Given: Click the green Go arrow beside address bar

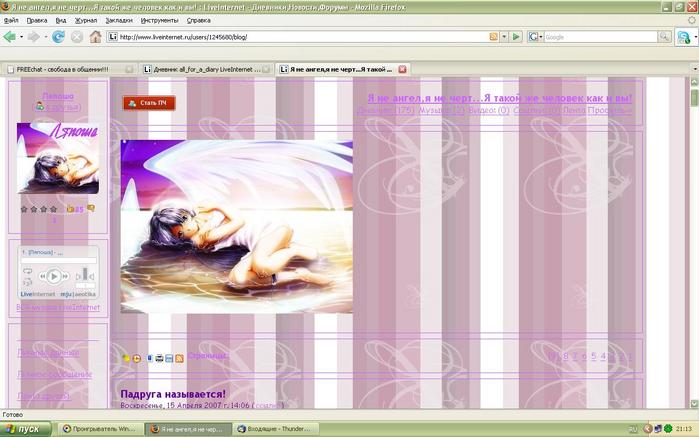Looking at the screenshot, I should click(516, 37).
